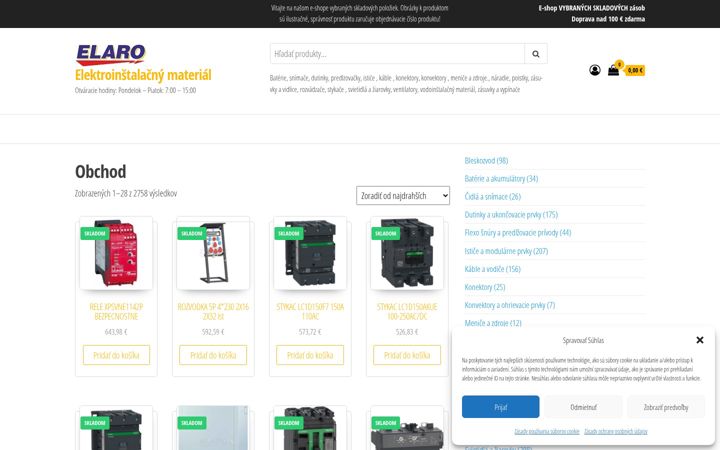Open the personal data protection link
The width and height of the screenshot is (720, 450).
[x=616, y=431]
